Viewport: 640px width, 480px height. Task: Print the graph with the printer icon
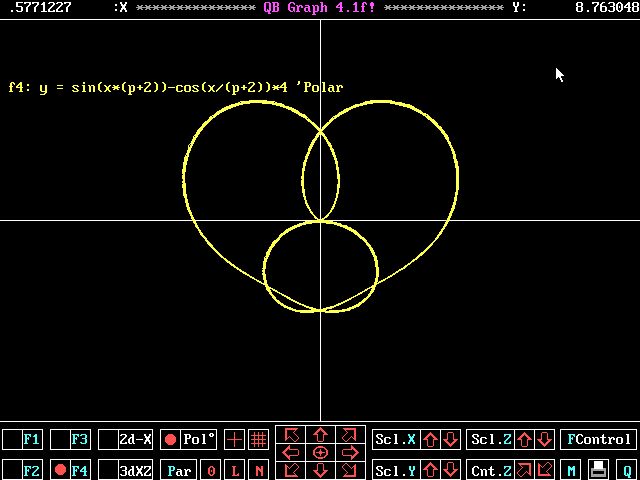pyautogui.click(x=599, y=470)
